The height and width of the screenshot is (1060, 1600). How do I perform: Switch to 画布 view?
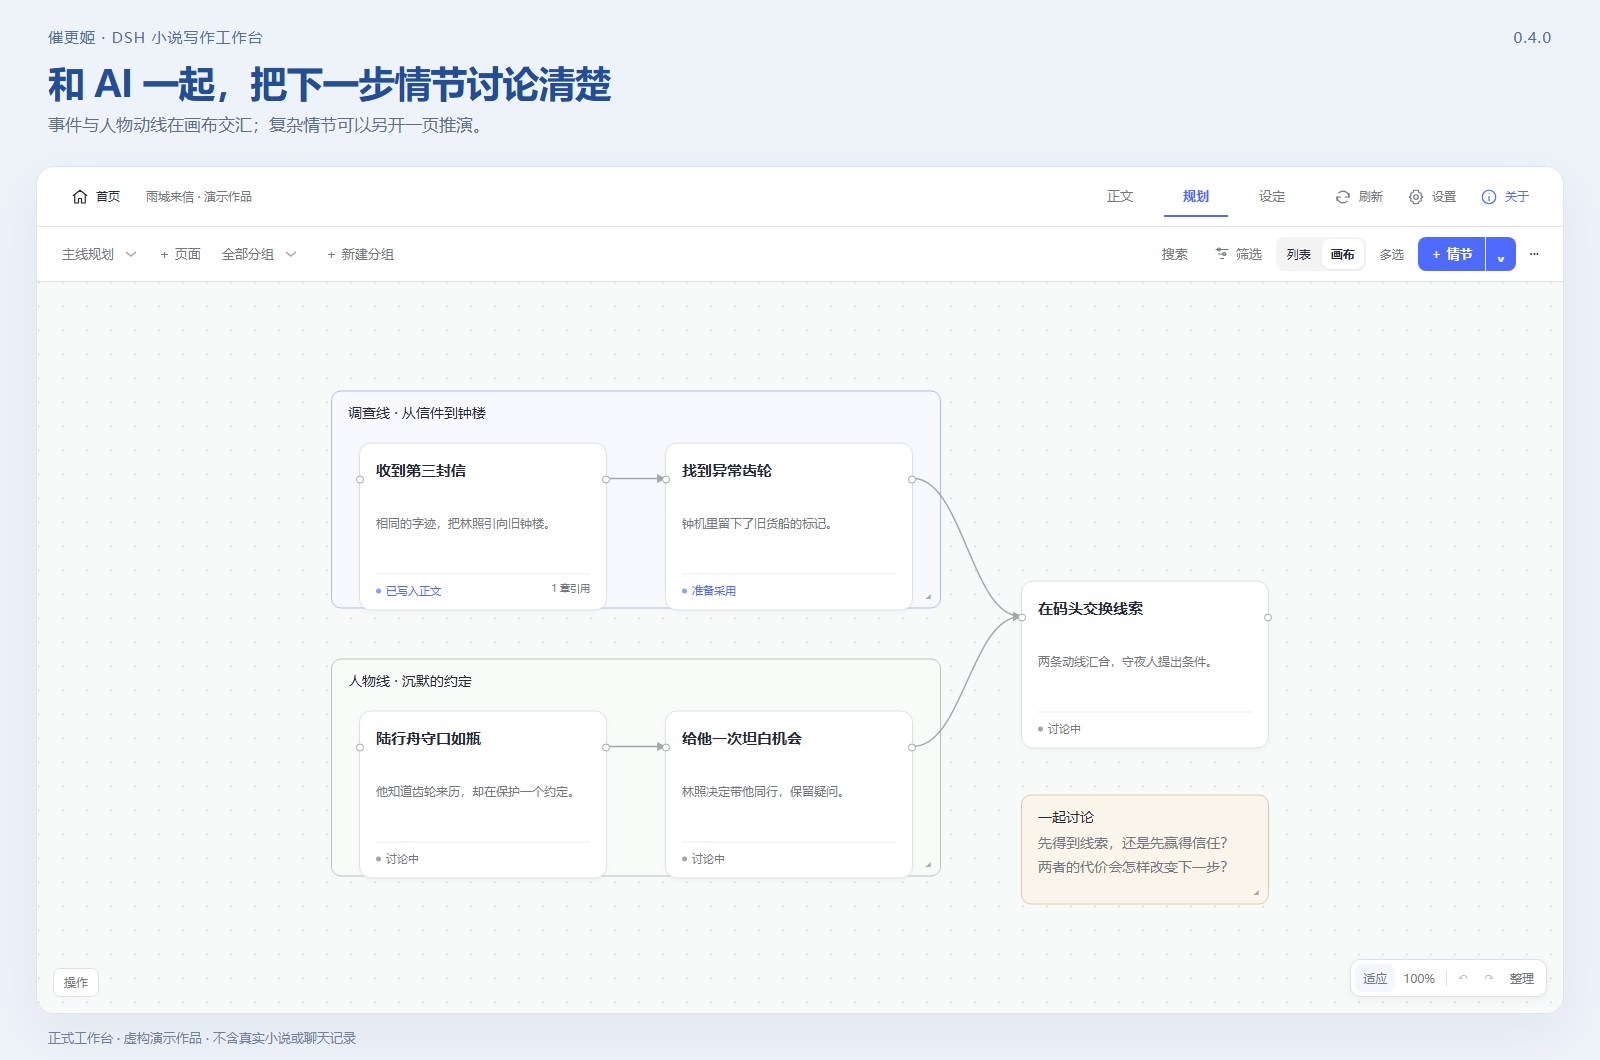(1343, 254)
